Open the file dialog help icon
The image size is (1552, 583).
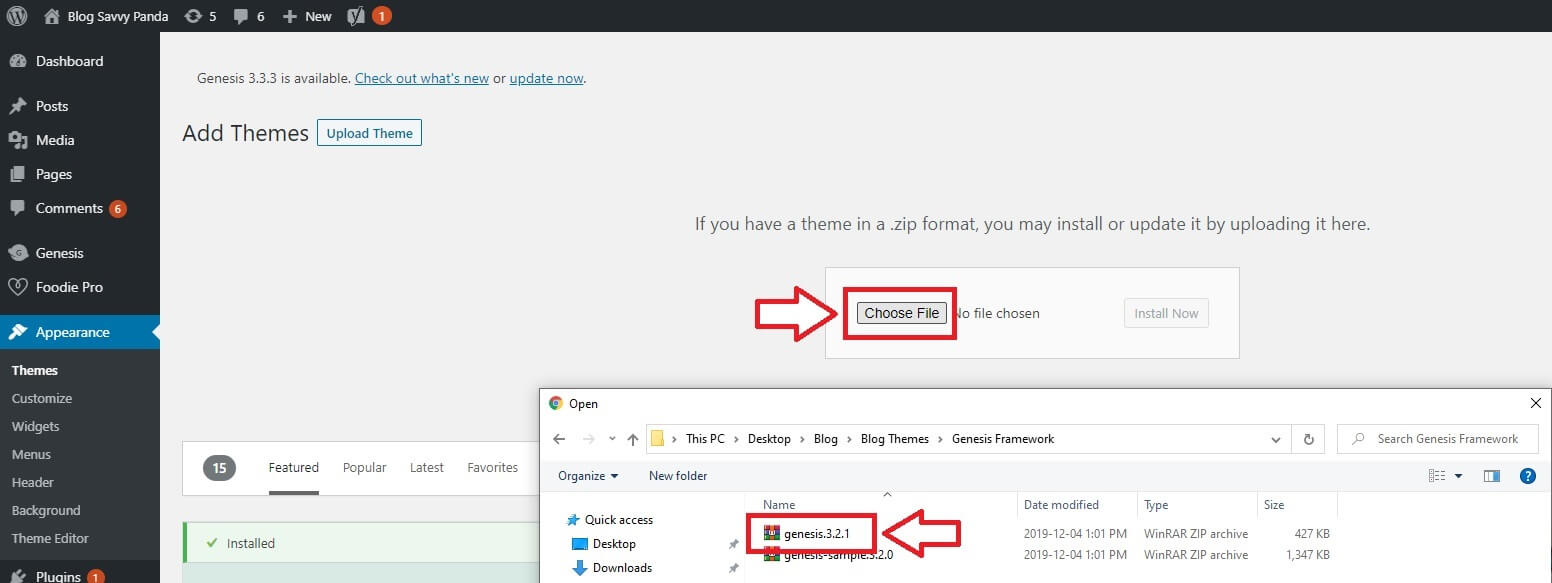tap(1527, 476)
